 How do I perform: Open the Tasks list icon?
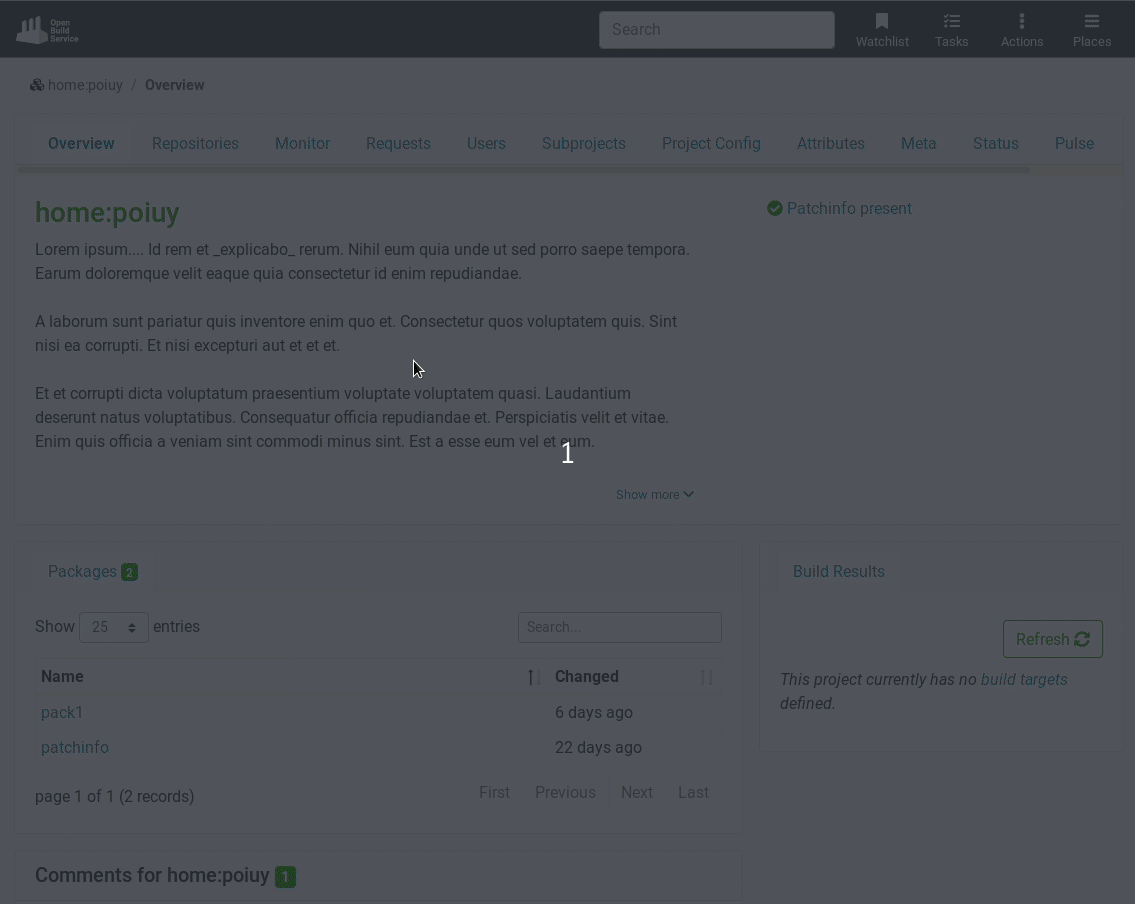(x=951, y=21)
